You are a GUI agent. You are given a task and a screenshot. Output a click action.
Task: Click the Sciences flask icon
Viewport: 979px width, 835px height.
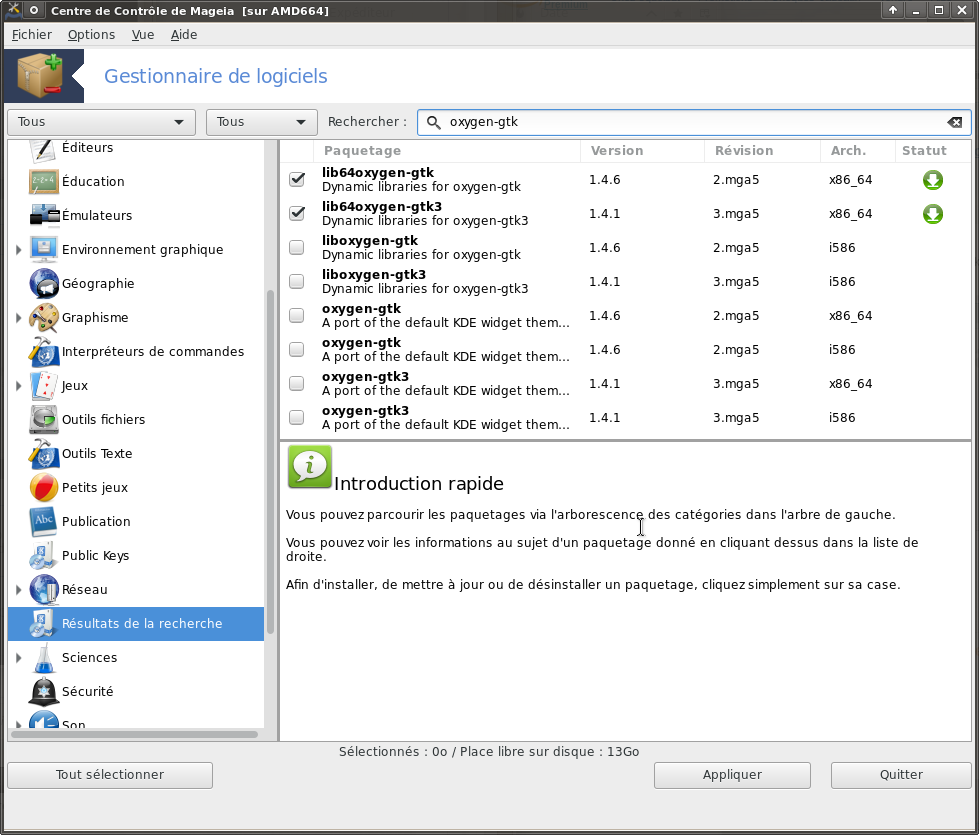(x=44, y=658)
